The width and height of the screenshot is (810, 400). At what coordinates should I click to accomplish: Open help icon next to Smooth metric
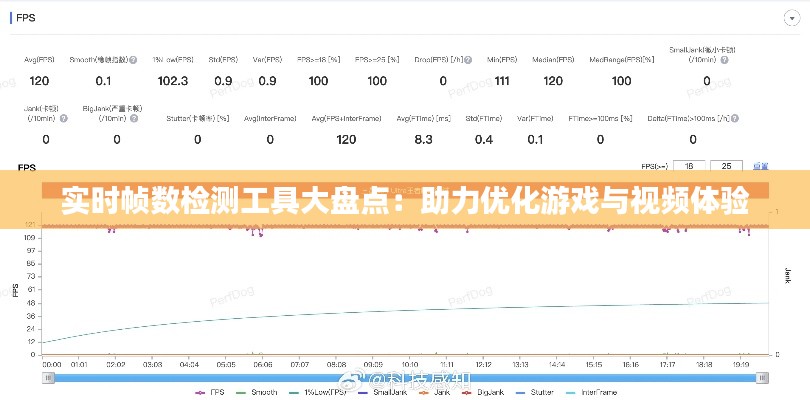point(133,60)
